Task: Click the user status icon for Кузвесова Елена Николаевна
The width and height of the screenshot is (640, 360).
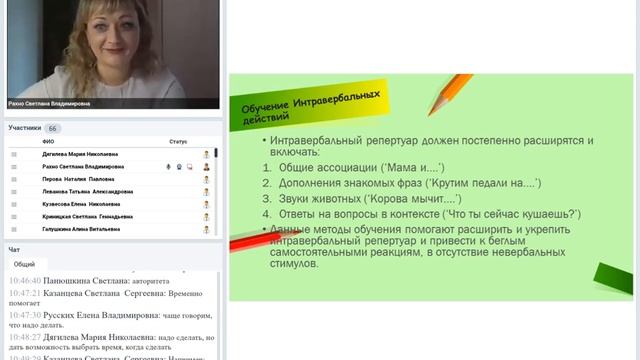Action: pos(207,204)
